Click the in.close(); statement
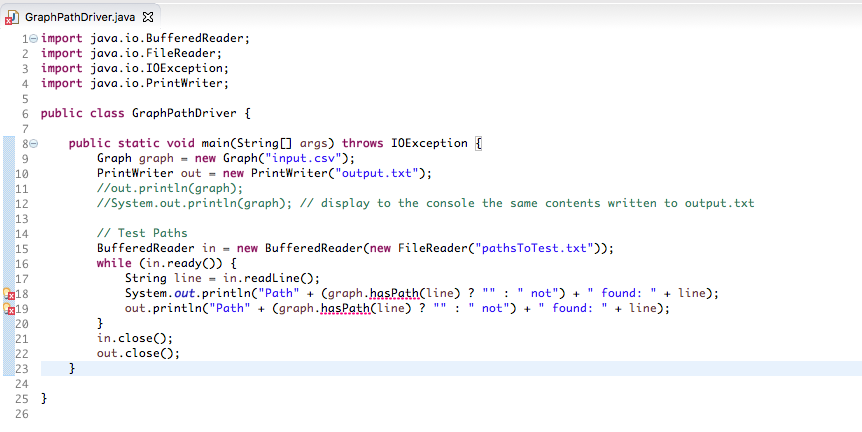Image resolution: width=862 pixels, height=432 pixels. point(135,338)
